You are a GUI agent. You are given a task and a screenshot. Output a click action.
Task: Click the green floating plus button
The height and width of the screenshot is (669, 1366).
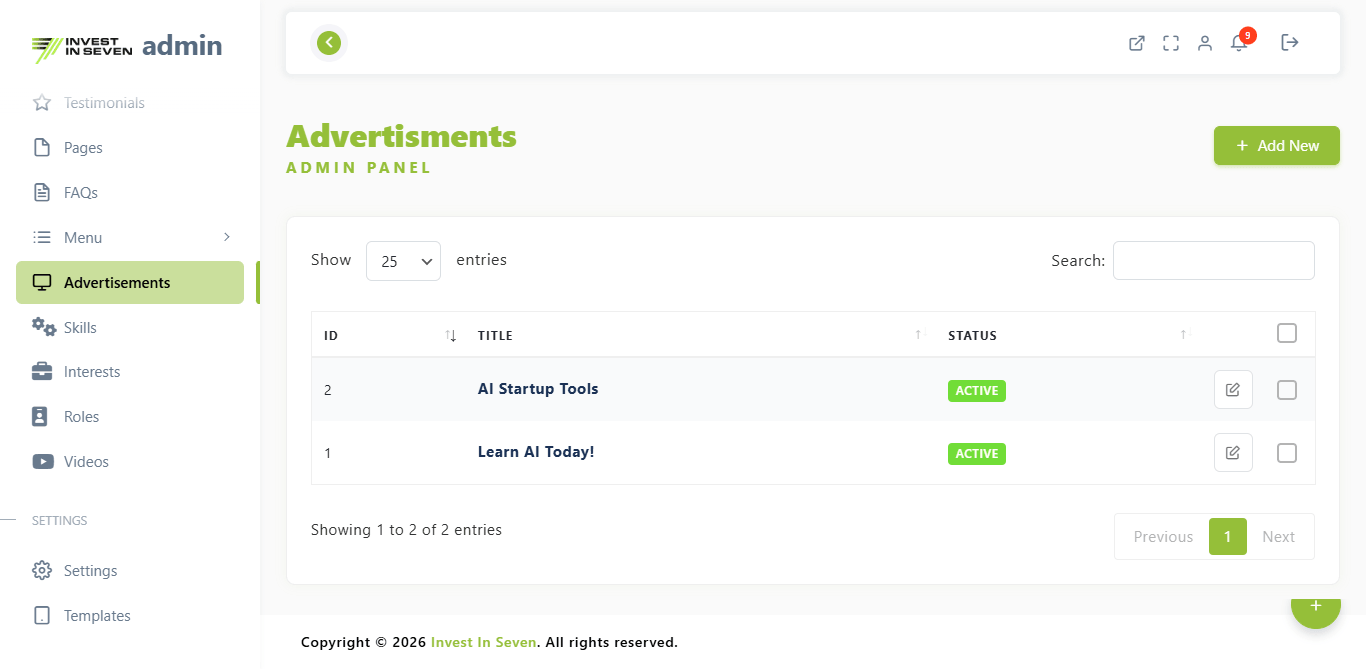point(1314,608)
